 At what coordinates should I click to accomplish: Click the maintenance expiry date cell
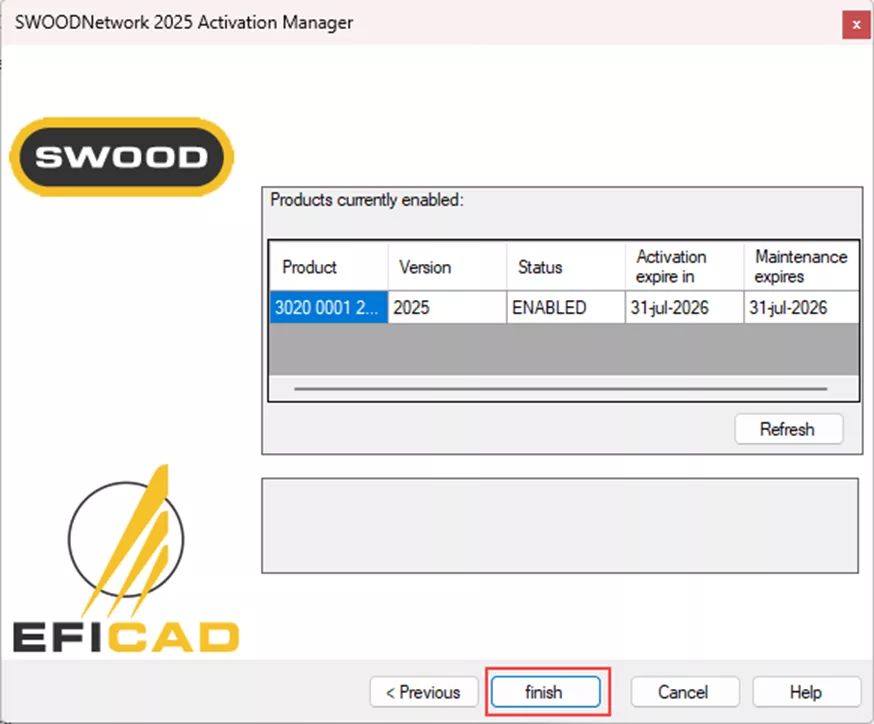pyautogui.click(x=800, y=308)
